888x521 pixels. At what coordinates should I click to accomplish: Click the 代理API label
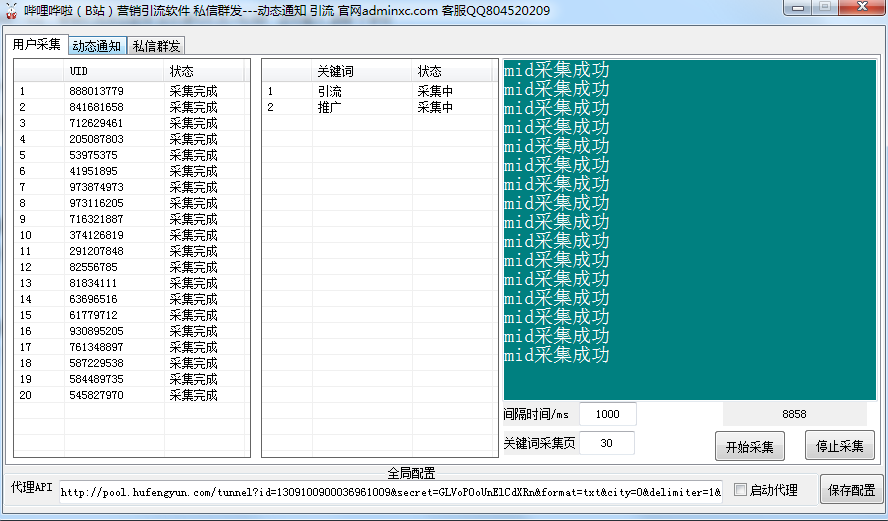point(32,487)
